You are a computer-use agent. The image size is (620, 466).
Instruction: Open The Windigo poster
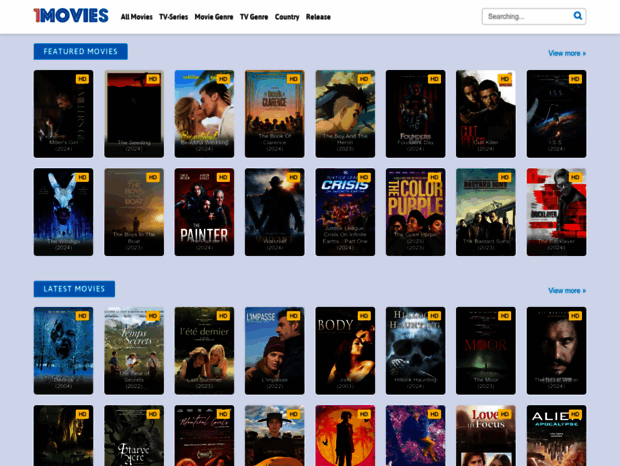click(x=63, y=212)
